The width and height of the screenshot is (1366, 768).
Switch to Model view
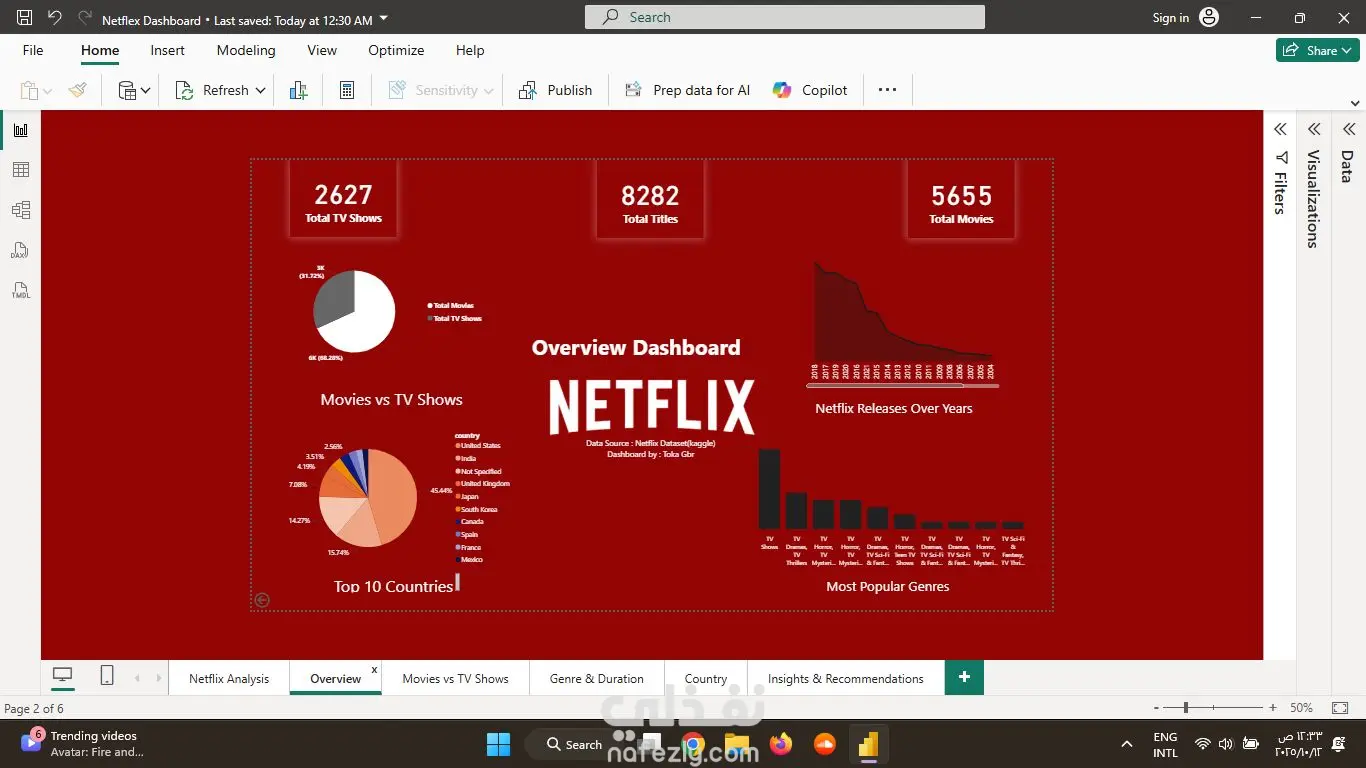coord(20,209)
